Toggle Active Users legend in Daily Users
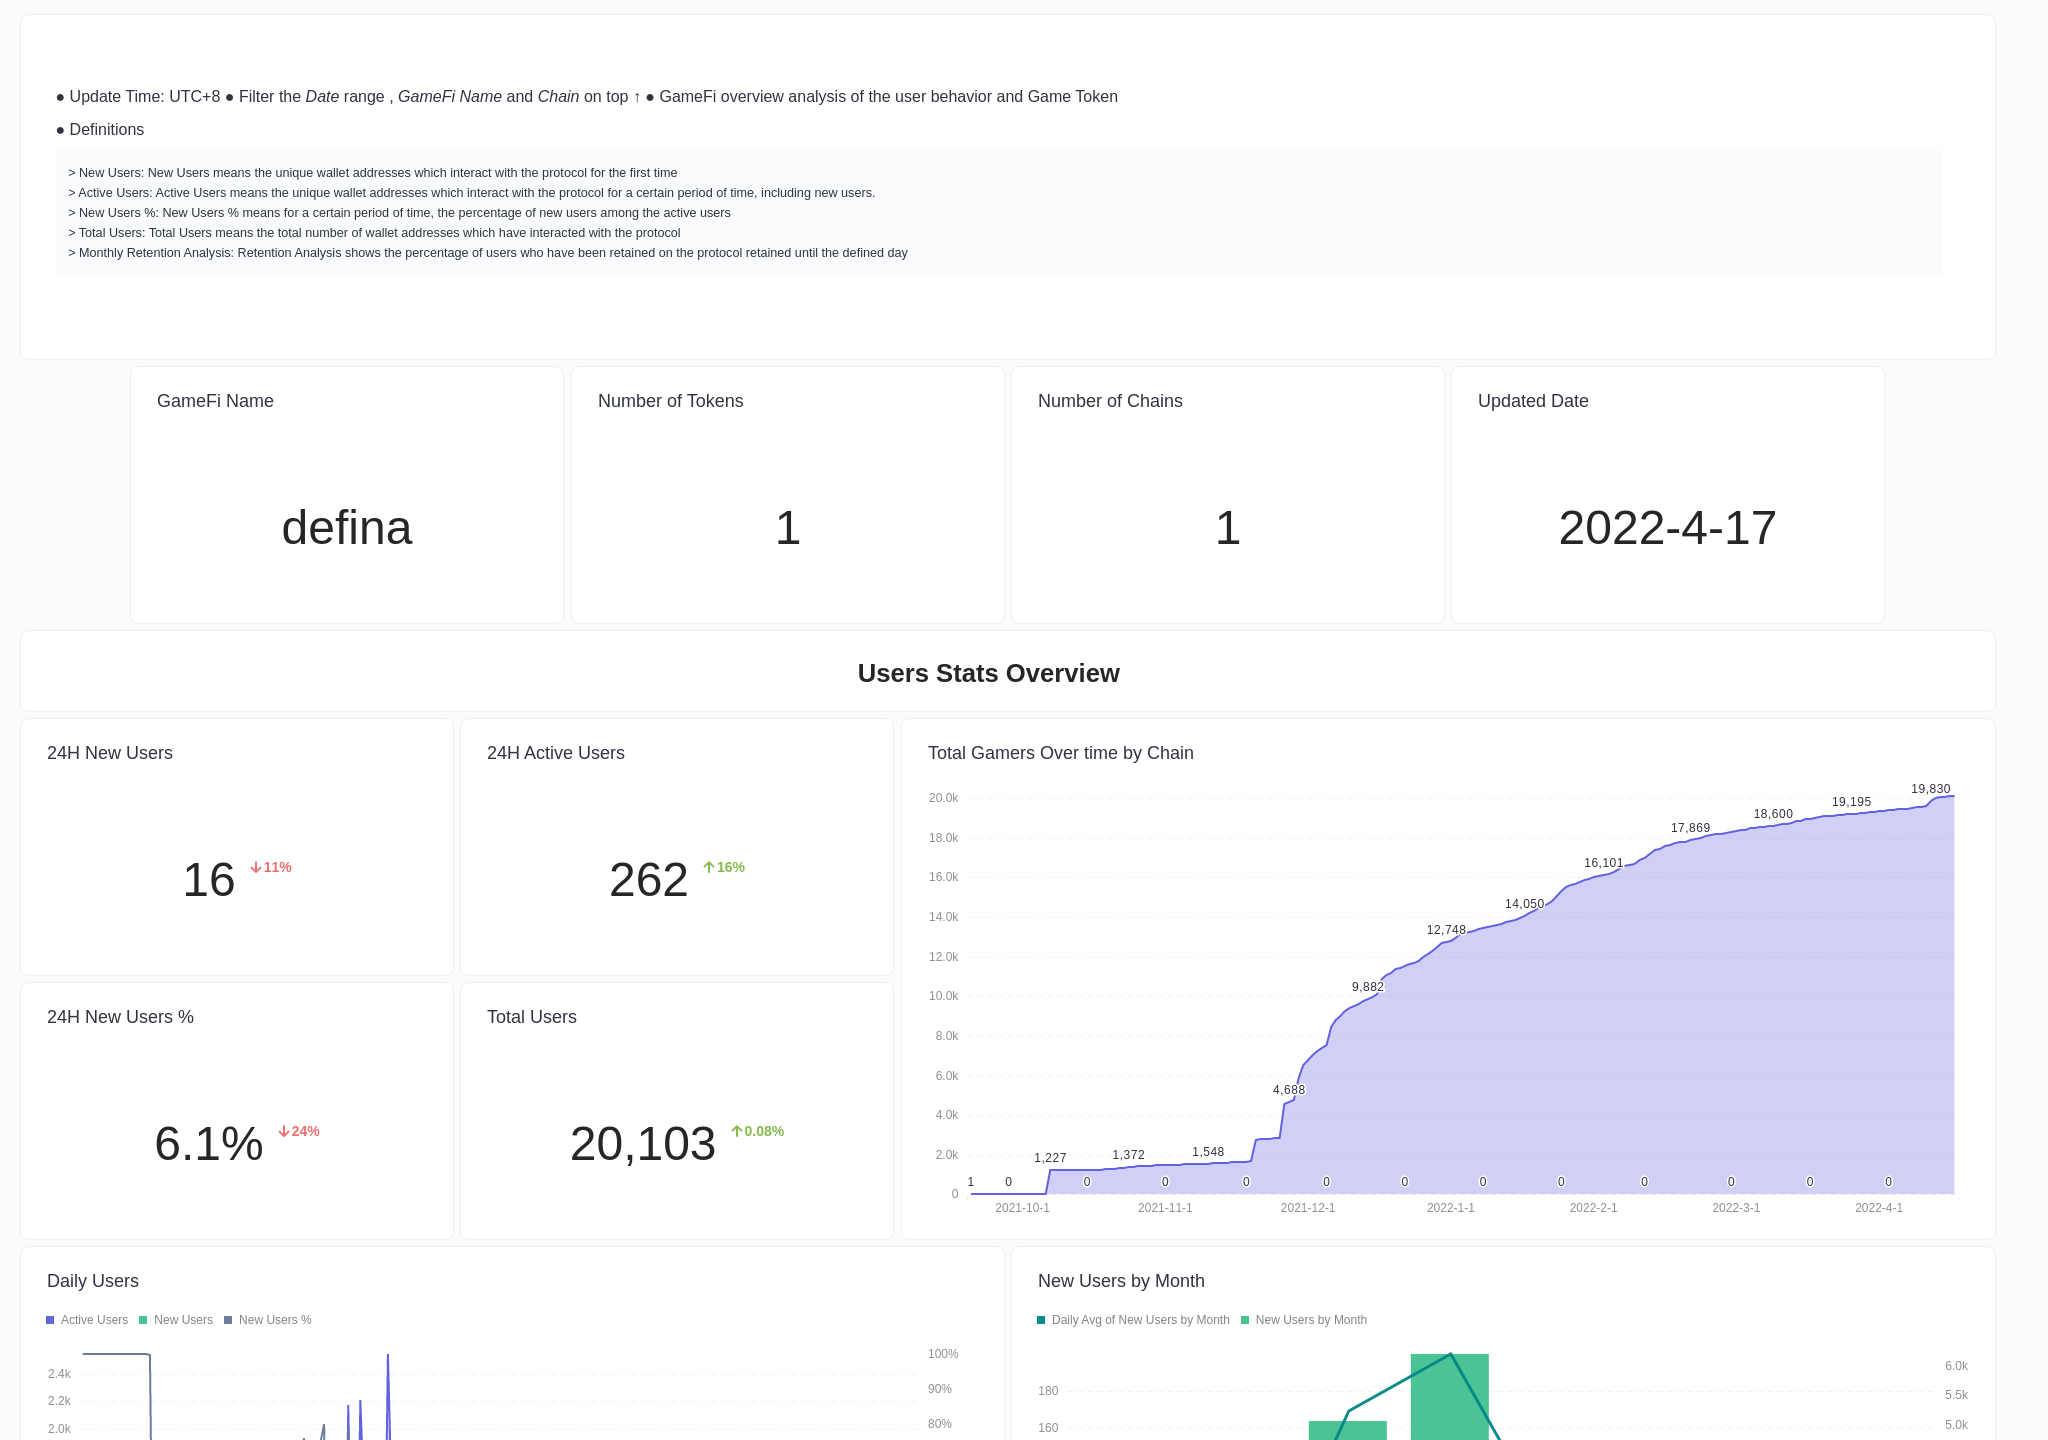This screenshot has height=1440, width=2048. coord(87,1320)
